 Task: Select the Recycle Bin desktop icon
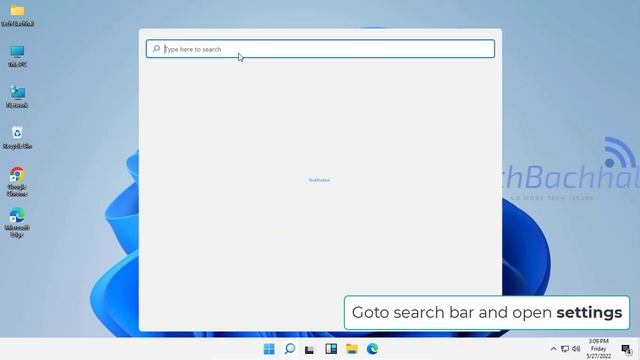pyautogui.click(x=18, y=138)
